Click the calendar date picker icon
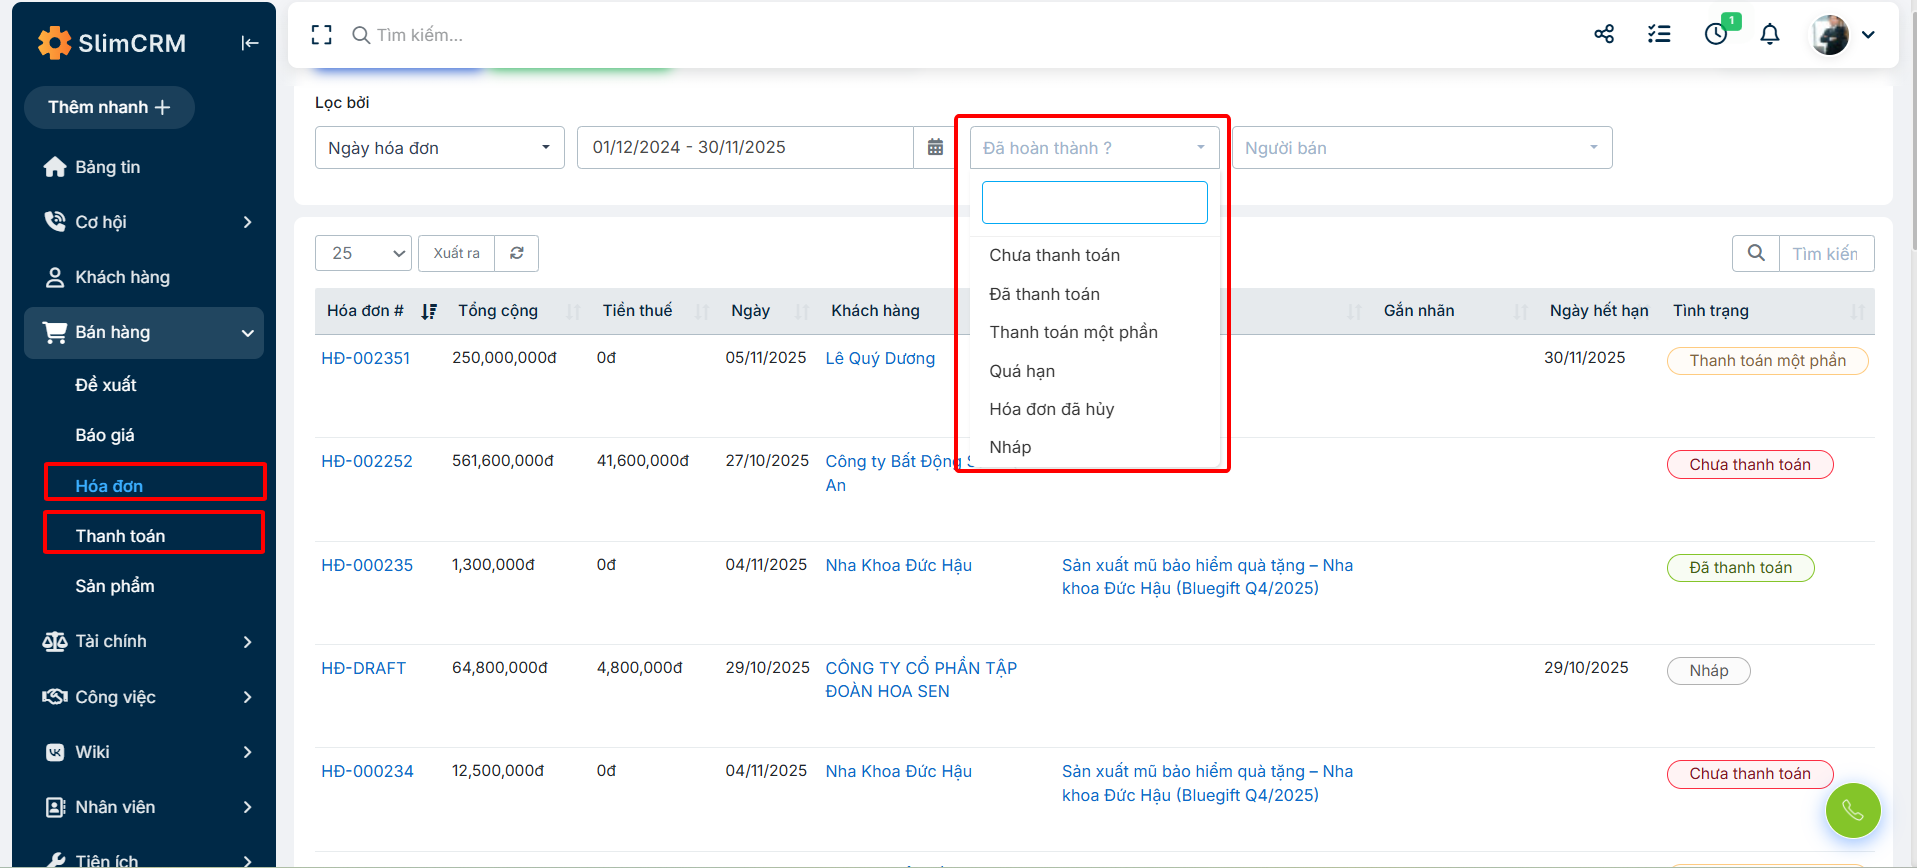This screenshot has height=868, width=1917. pos(935,148)
